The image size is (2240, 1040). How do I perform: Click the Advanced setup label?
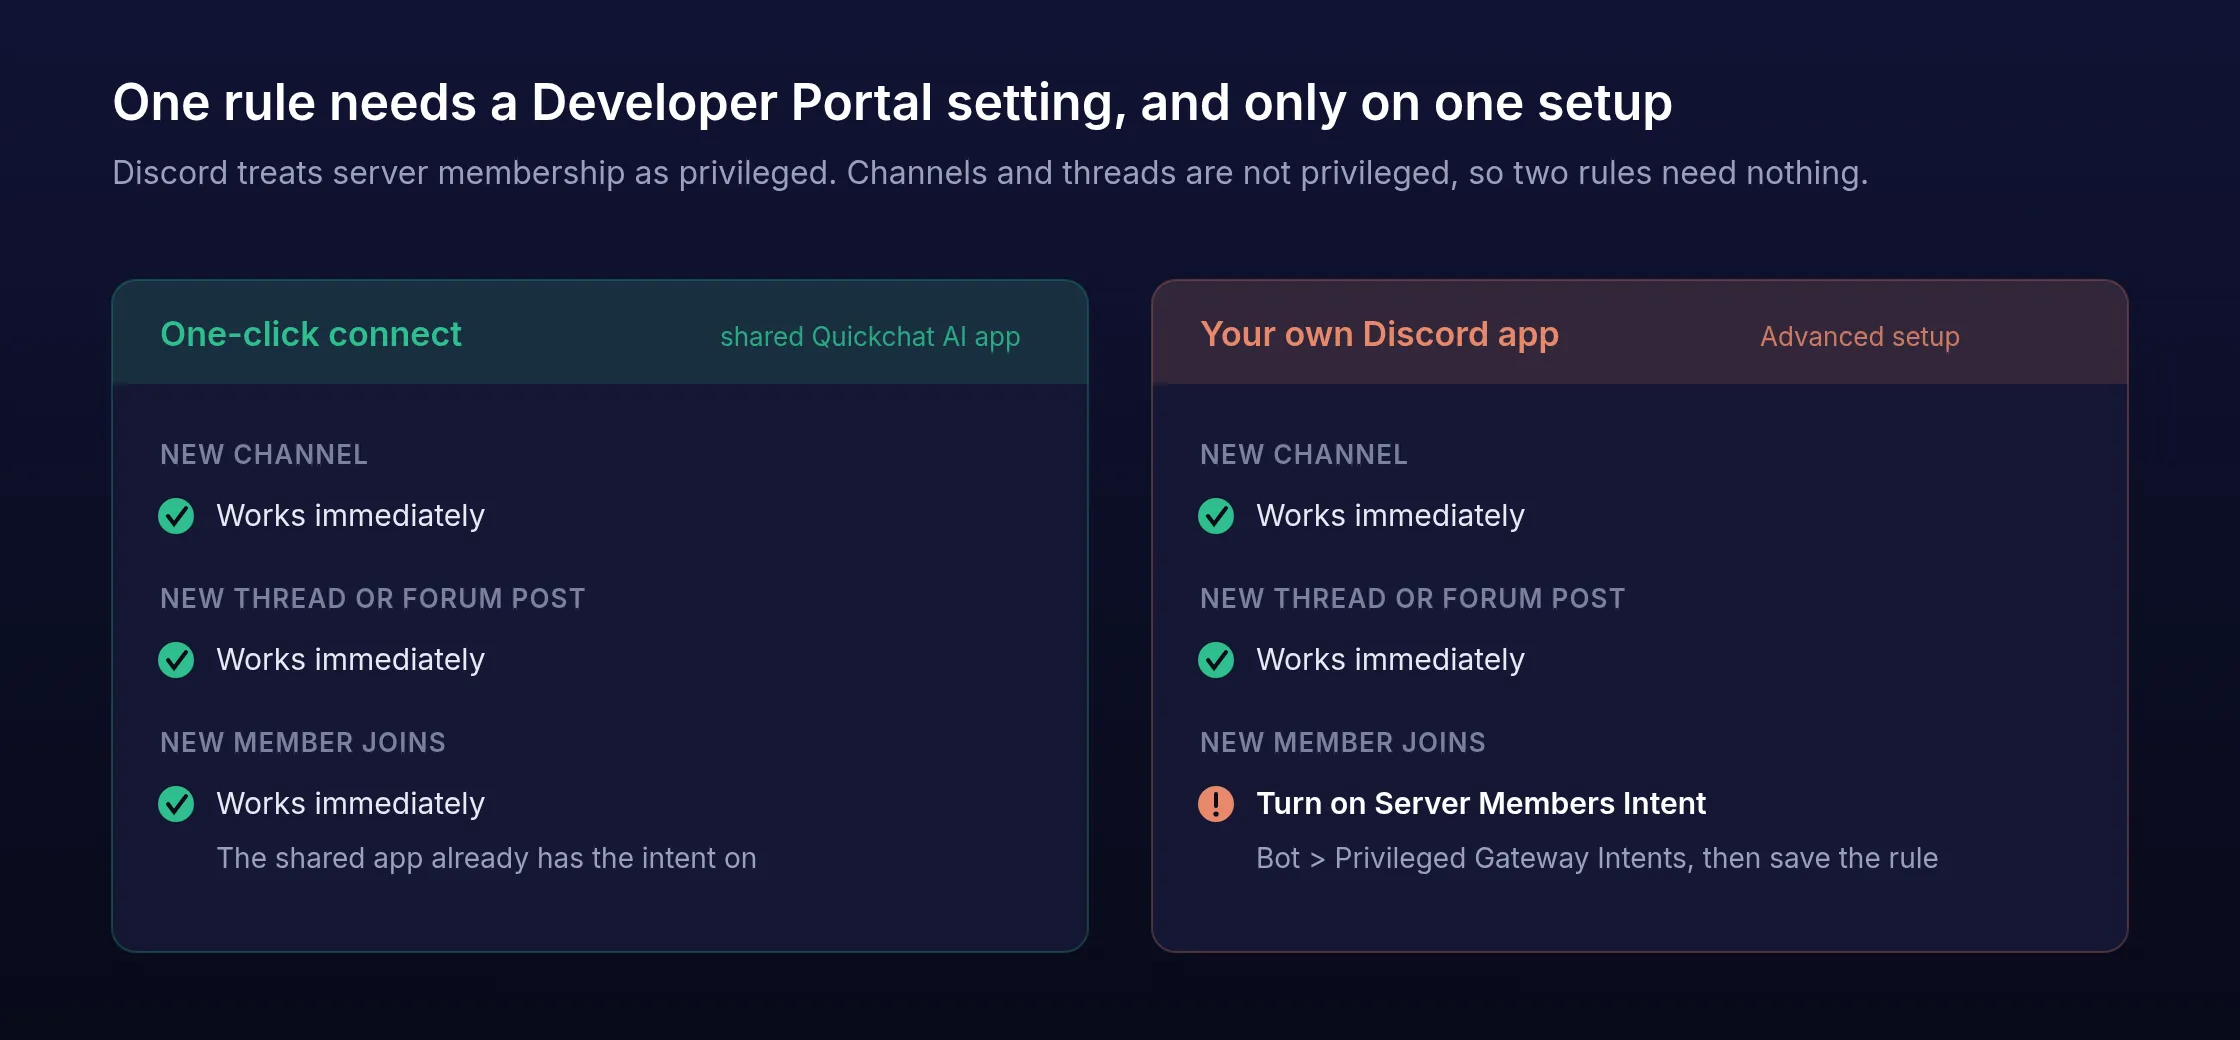click(1859, 337)
